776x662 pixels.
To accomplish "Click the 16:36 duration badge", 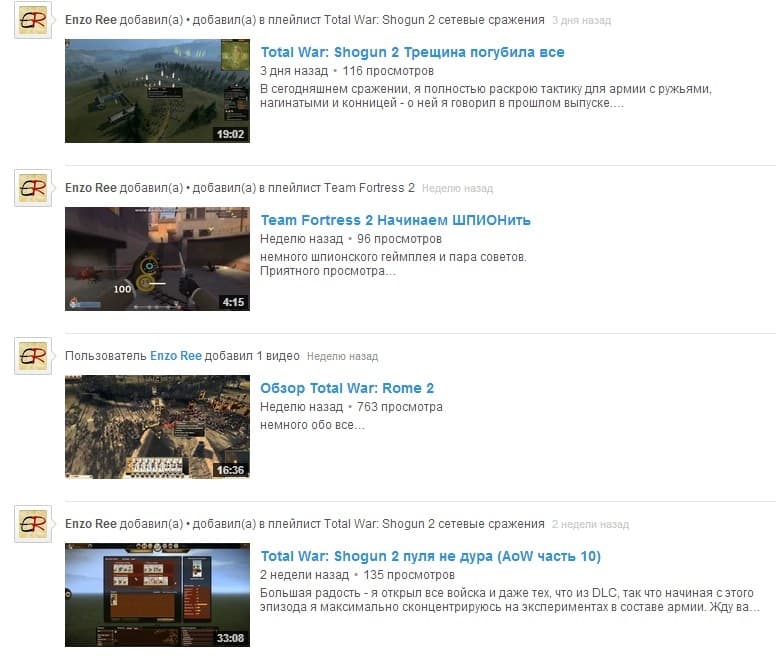I will click(230, 470).
